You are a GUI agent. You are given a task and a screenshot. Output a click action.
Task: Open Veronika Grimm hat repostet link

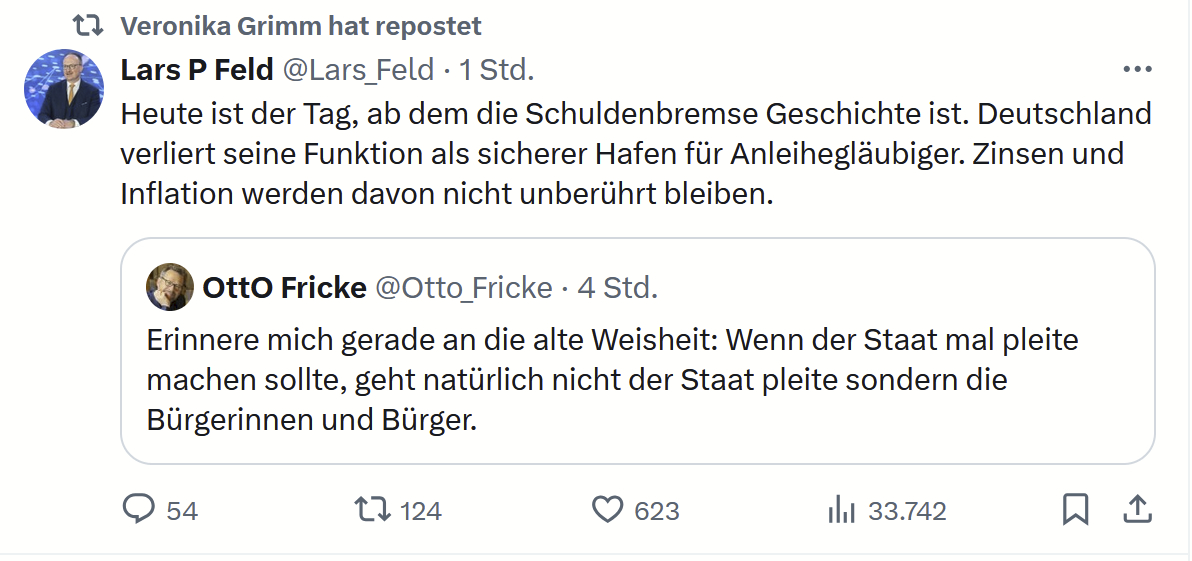tap(300, 25)
